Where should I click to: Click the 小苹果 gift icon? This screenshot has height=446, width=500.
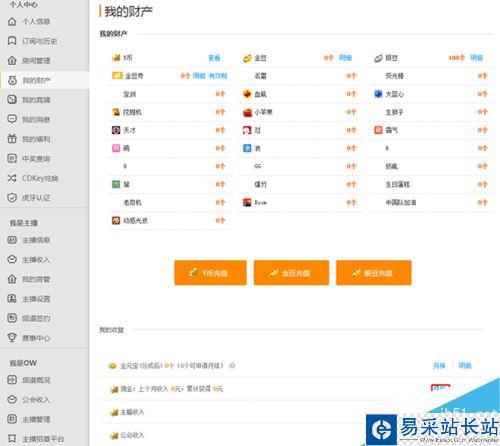coord(247,112)
